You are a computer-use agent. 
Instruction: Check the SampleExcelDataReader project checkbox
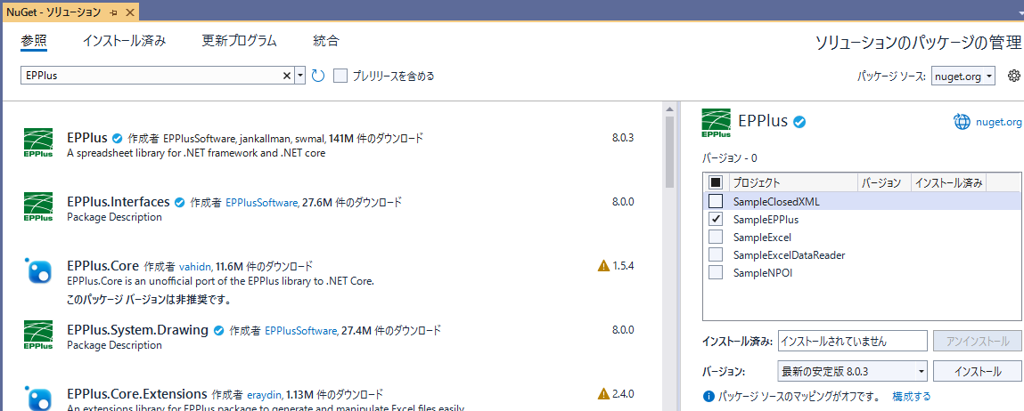716,254
